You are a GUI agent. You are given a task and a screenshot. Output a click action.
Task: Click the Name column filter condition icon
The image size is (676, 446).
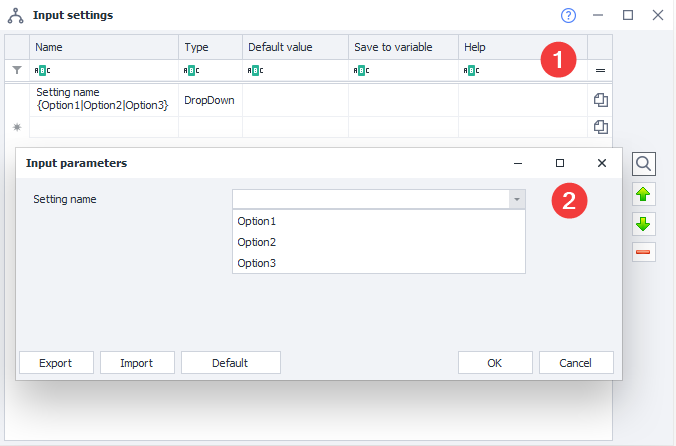pyautogui.click(x=42, y=71)
